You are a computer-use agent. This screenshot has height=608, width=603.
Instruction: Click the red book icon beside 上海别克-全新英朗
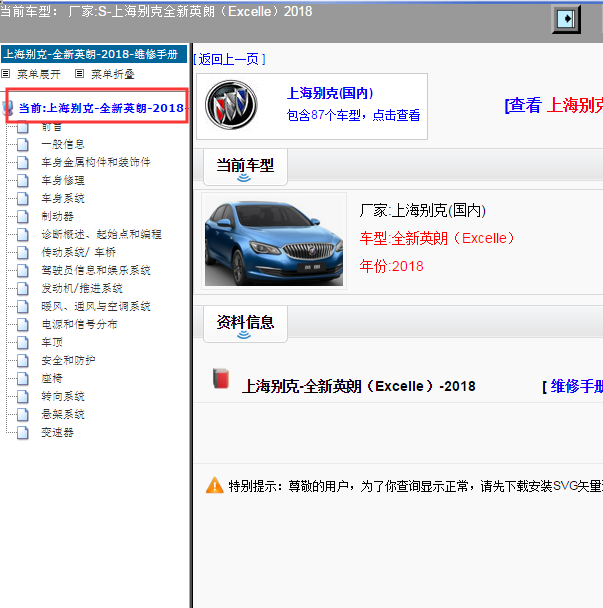point(221,378)
